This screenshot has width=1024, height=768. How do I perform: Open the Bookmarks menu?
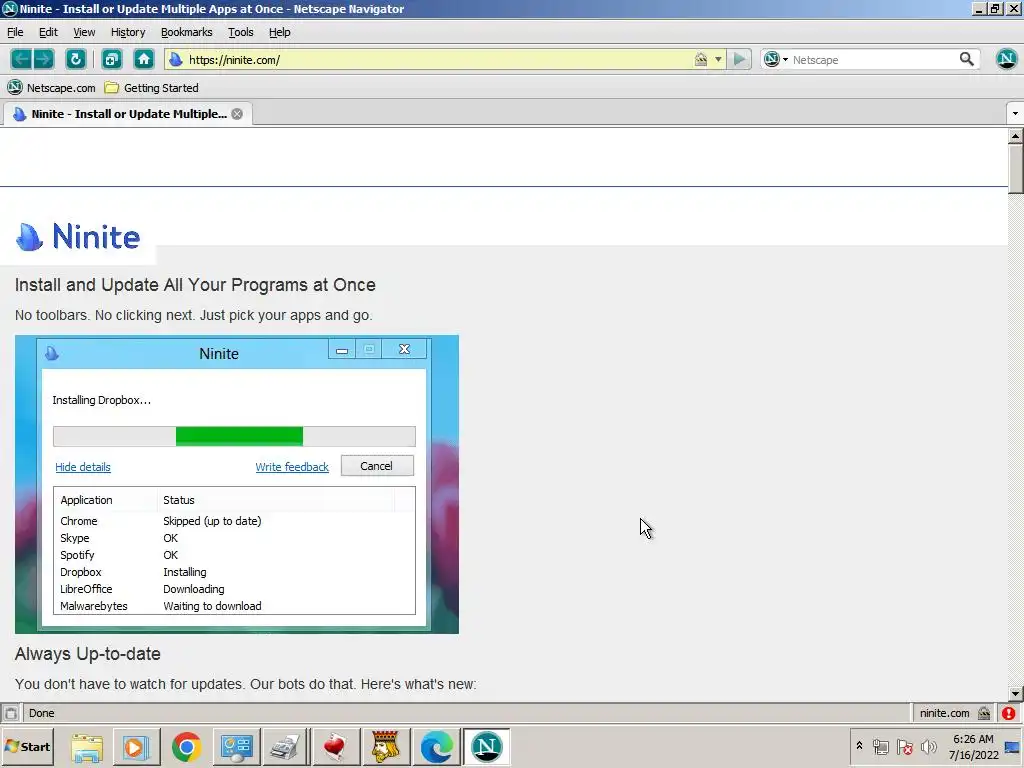tap(187, 32)
